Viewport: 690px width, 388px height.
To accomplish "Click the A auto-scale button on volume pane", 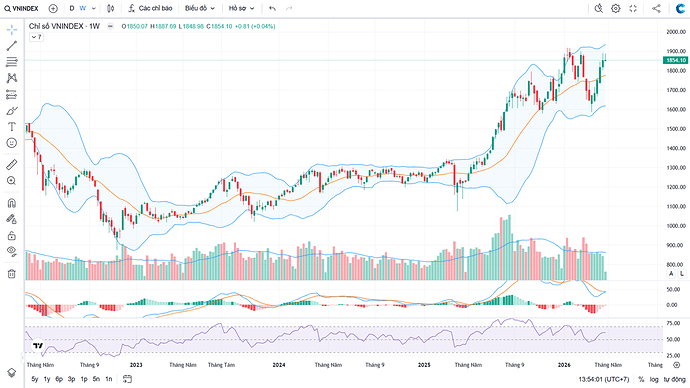I will pyautogui.click(x=671, y=274).
